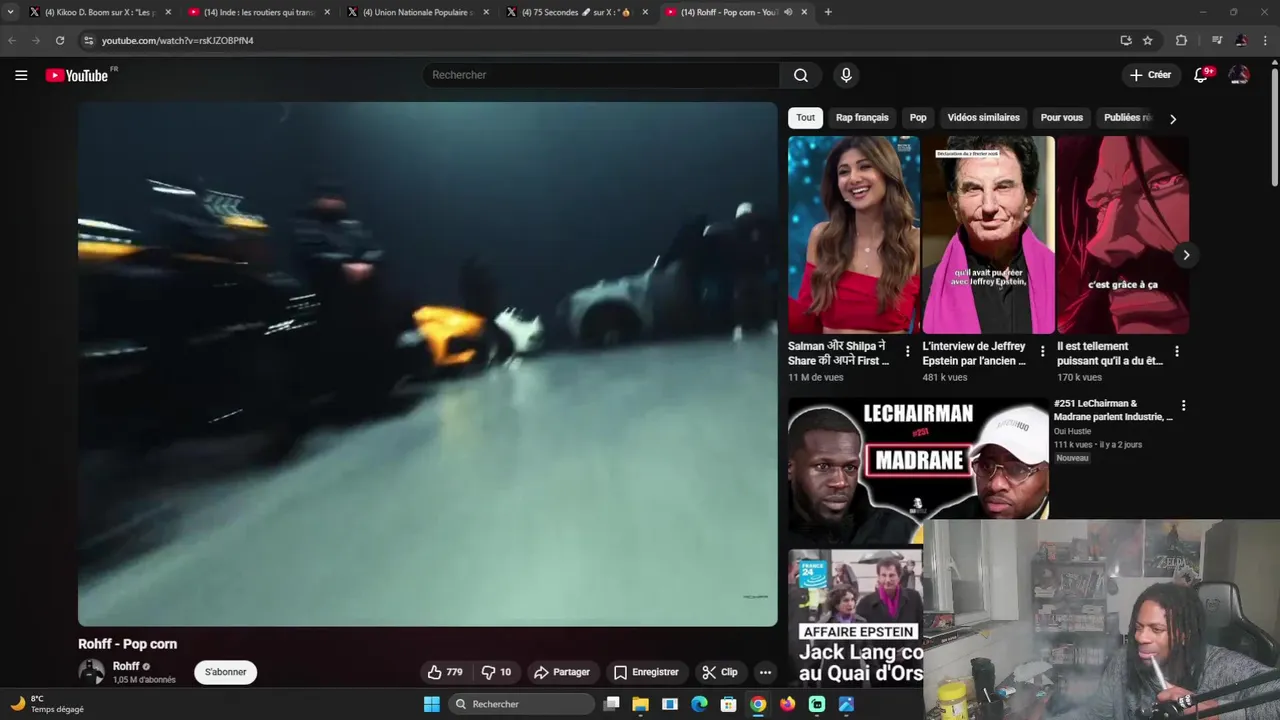Open the Créer menu

click(x=1150, y=75)
